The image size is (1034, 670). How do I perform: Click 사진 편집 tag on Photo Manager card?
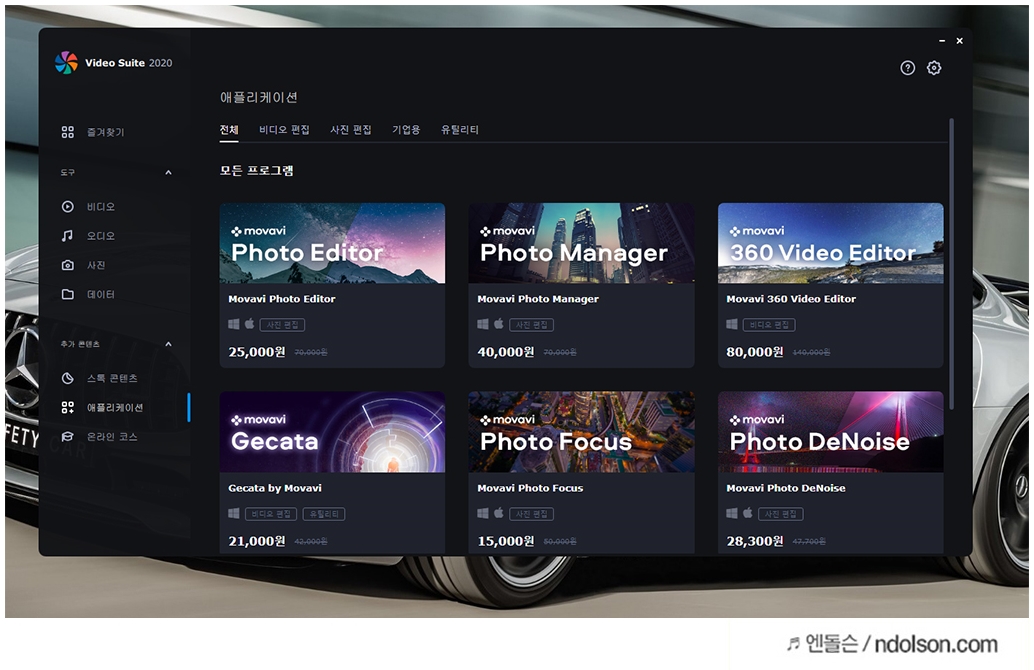click(x=532, y=324)
